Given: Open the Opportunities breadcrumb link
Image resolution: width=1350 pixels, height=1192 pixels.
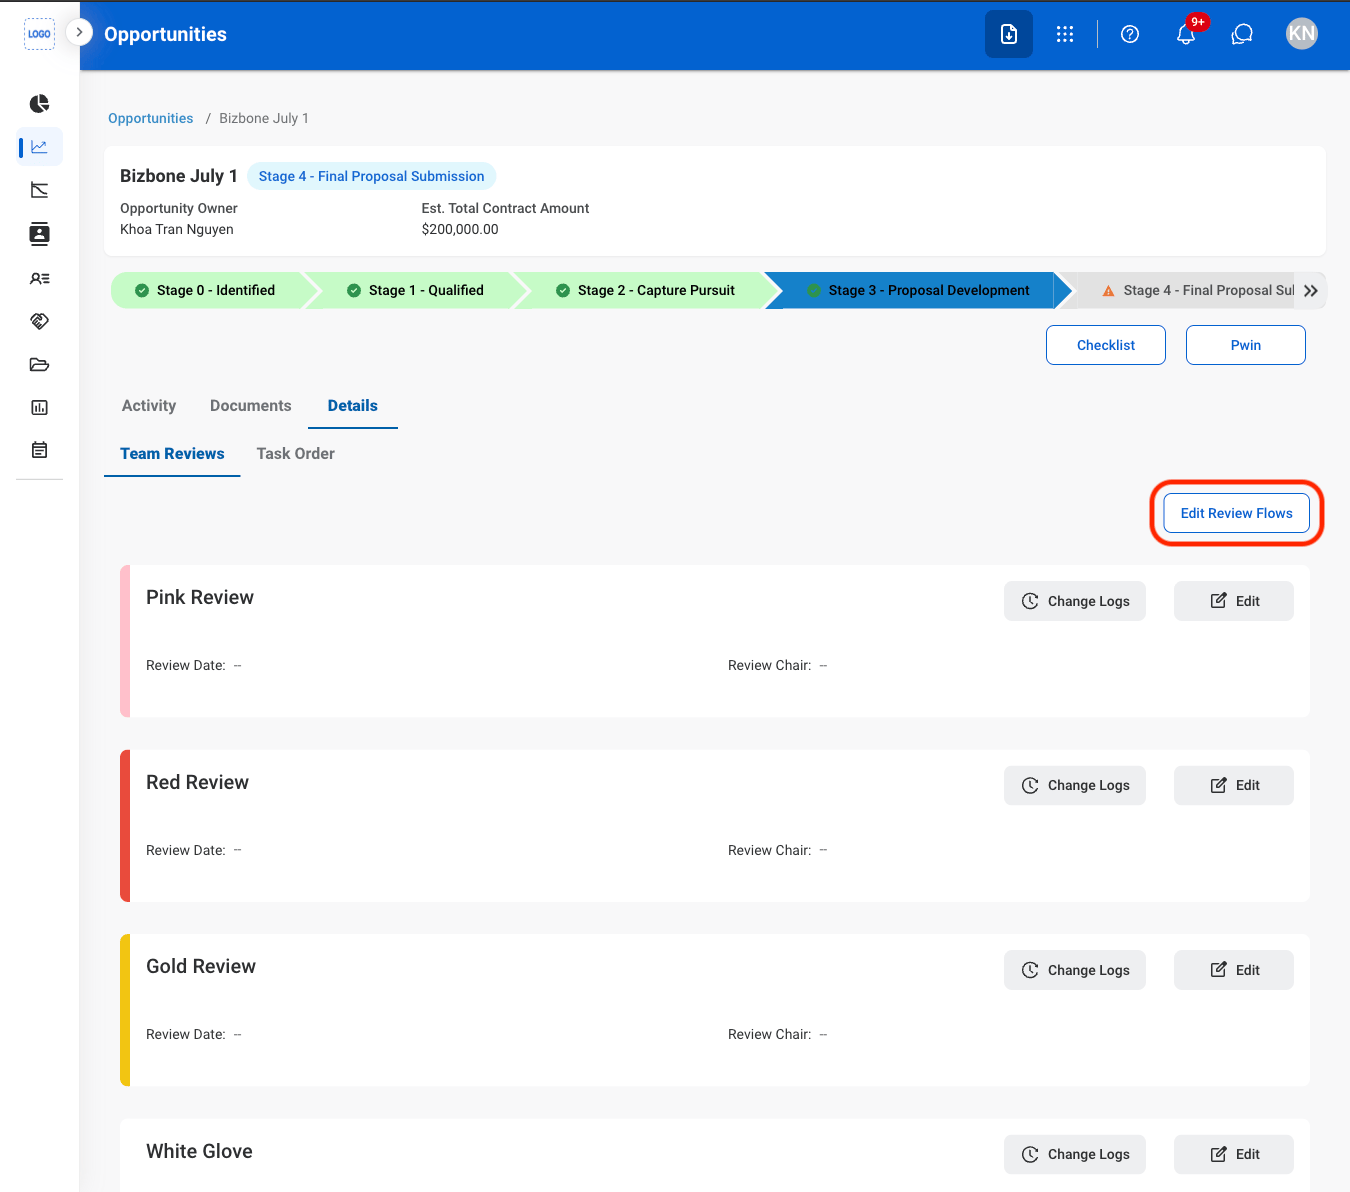Looking at the screenshot, I should 150,118.
